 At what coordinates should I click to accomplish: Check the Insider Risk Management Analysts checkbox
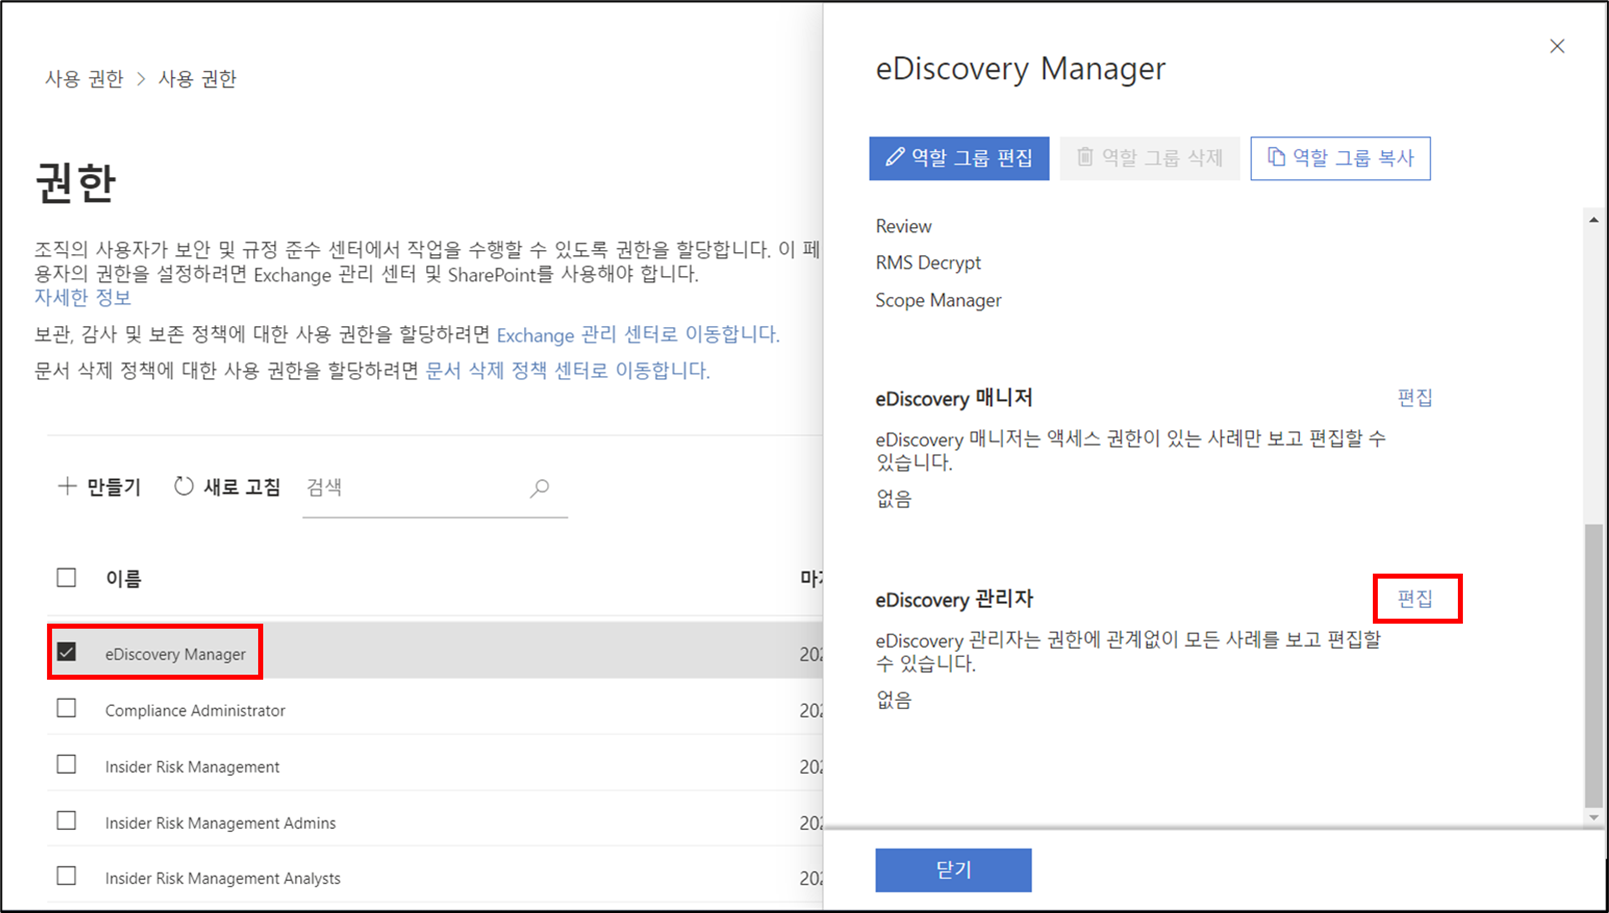66,877
